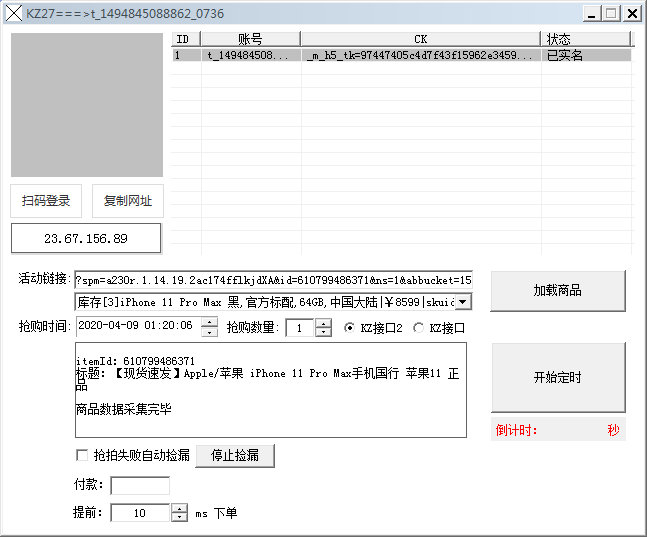
Task: Click the 付款 input field
Action: click(x=140, y=485)
